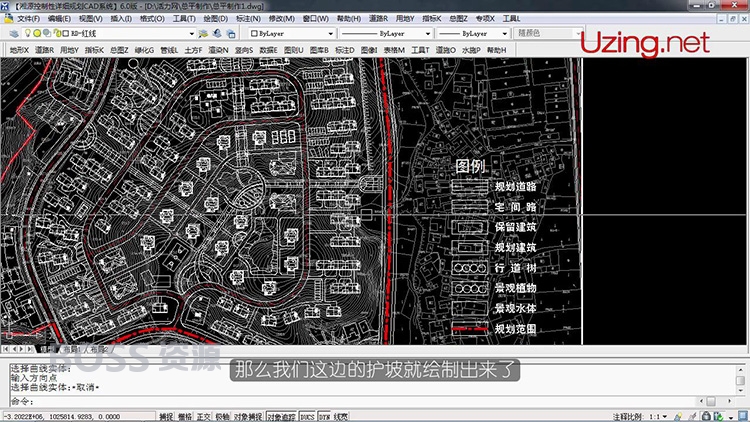Click the auto-scale annotation icon in status bar
Viewport: 750px width, 422px height.
pos(692,416)
